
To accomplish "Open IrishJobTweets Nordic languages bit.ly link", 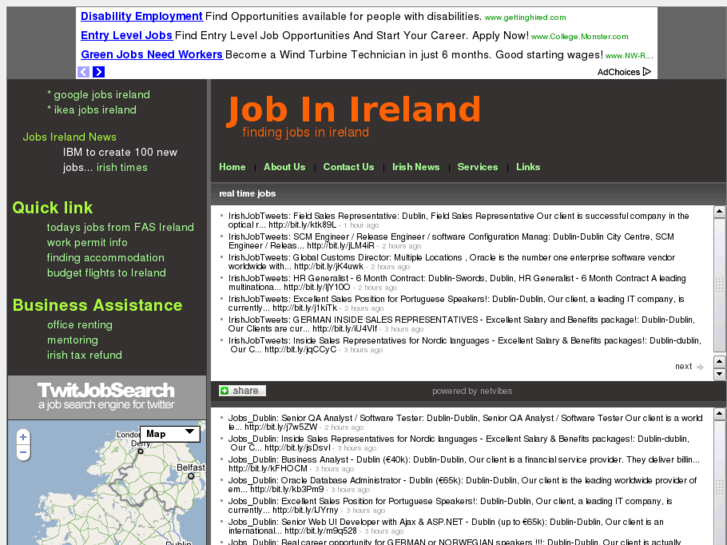I will click(300, 350).
